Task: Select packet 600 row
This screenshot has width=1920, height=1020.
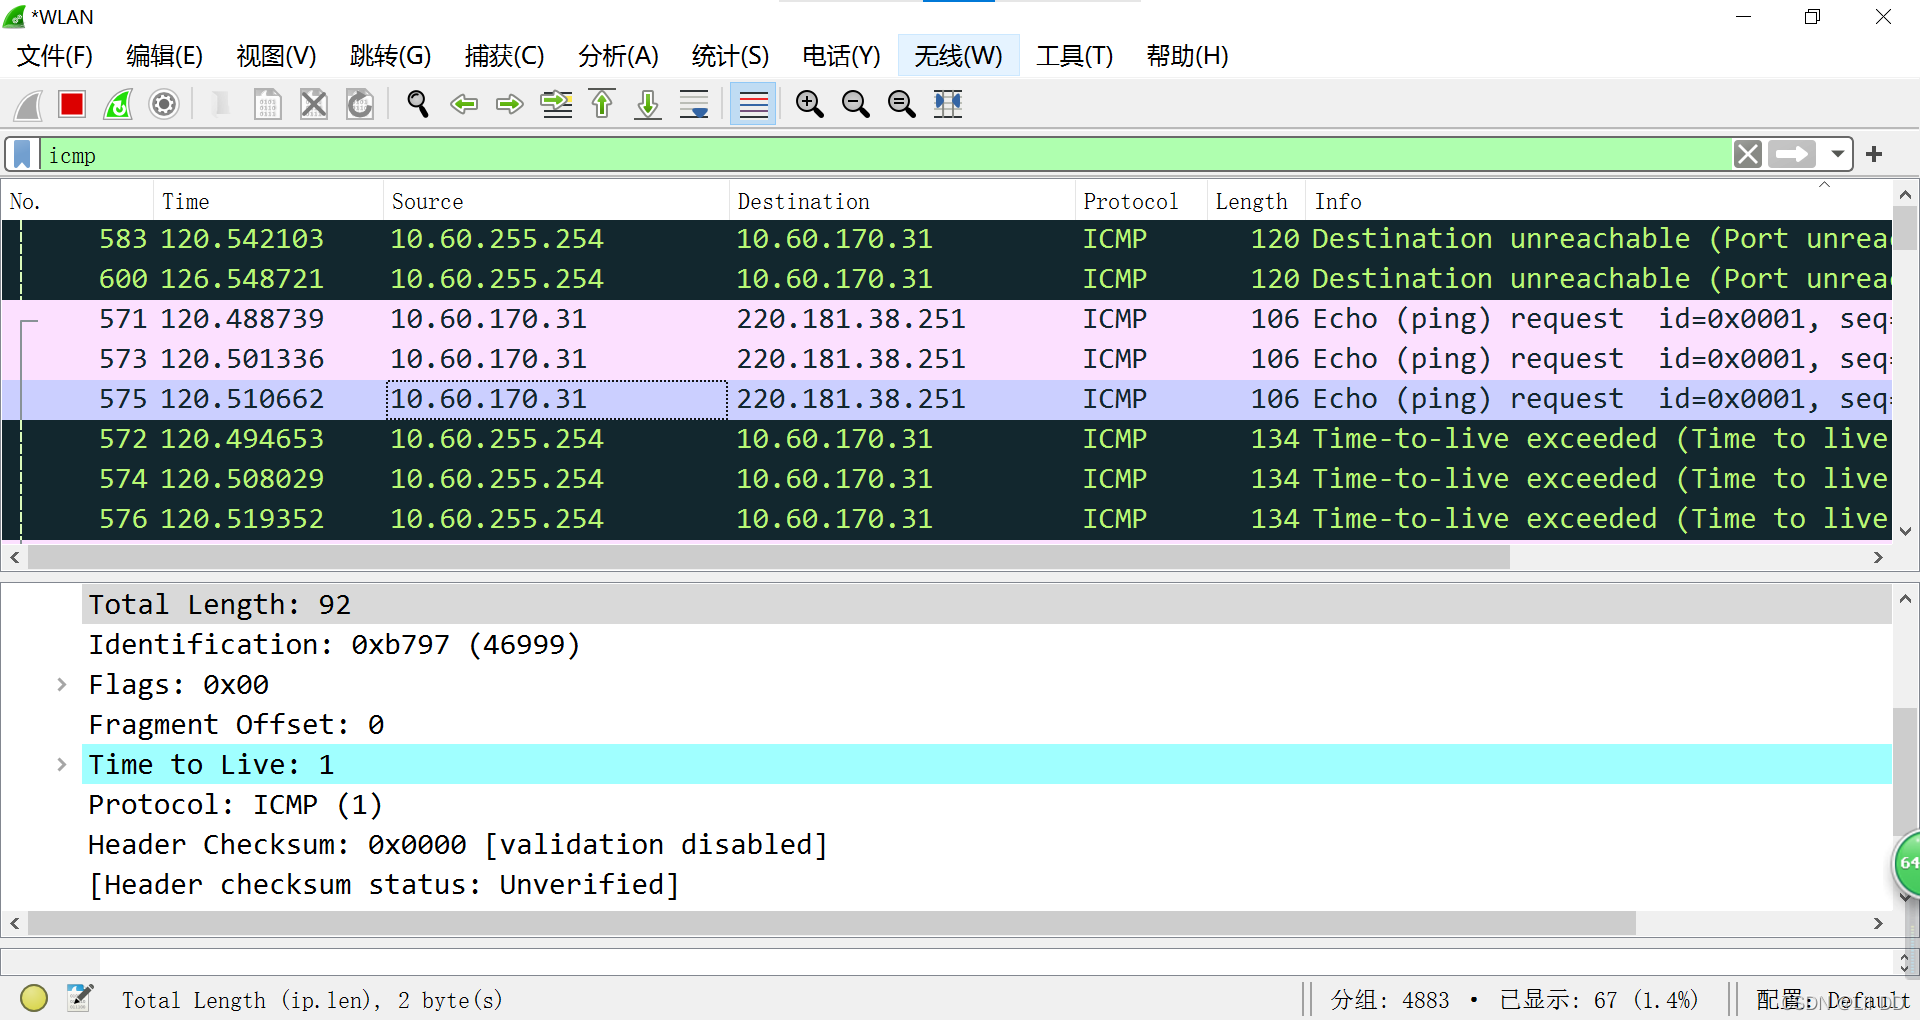Action: 946,279
